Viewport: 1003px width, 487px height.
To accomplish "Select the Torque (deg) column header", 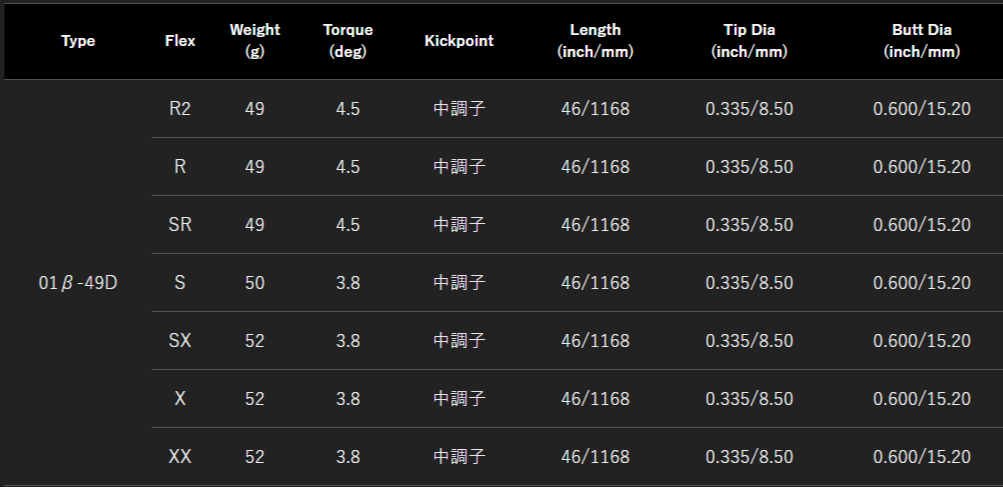I will [x=348, y=41].
